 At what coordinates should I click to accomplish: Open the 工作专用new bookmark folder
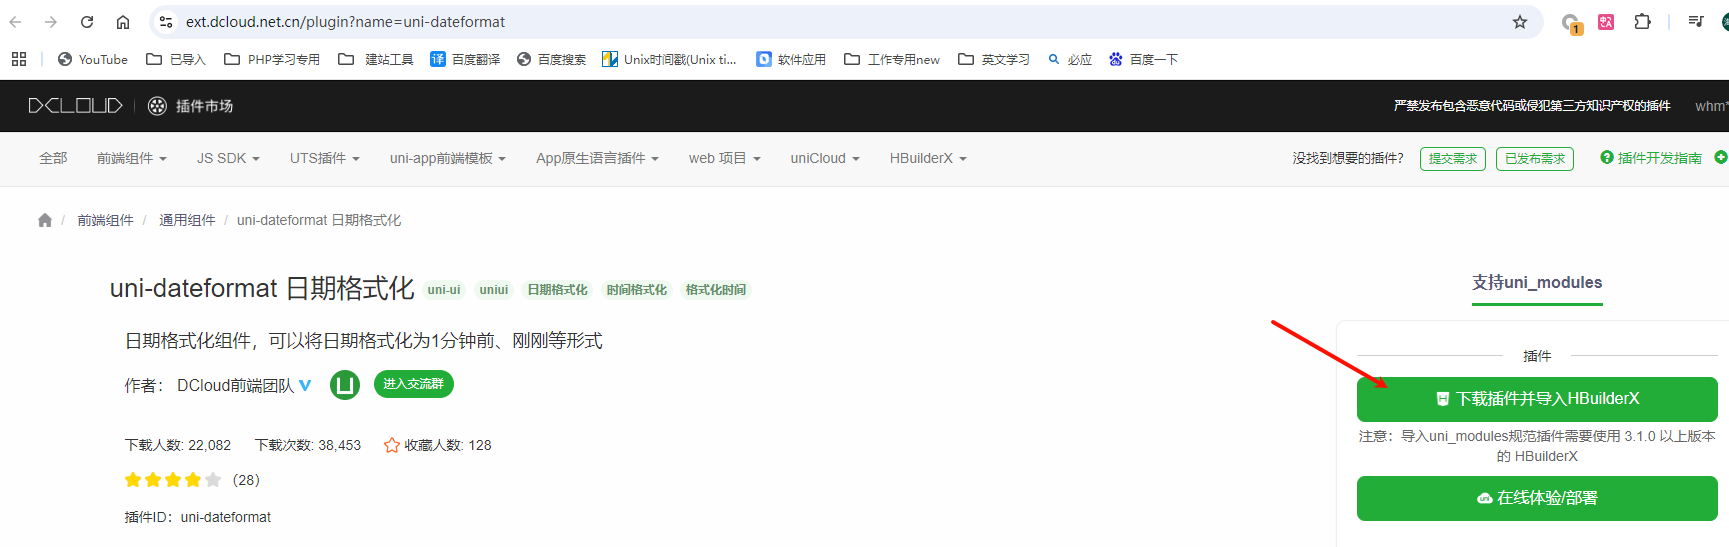(x=892, y=59)
